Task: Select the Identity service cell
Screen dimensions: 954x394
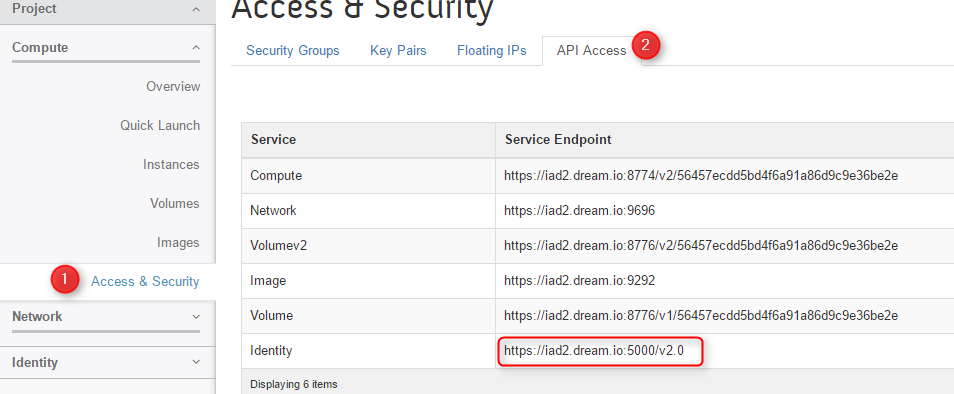Action: tap(369, 351)
